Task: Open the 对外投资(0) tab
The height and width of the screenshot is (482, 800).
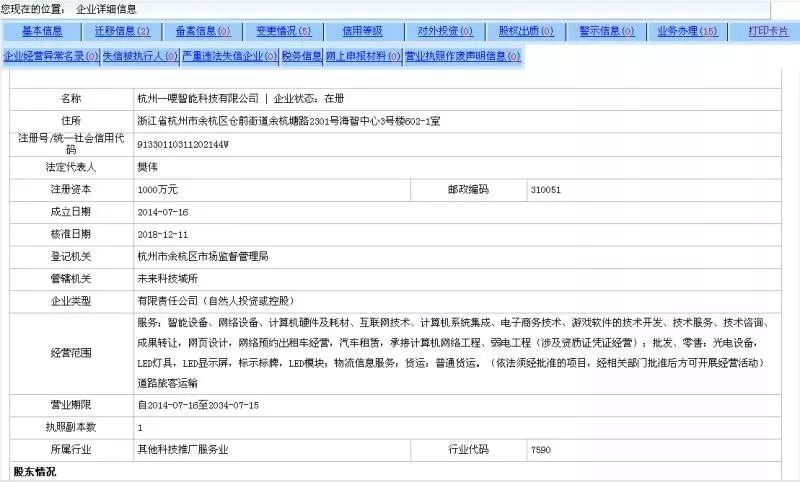Action: pyautogui.click(x=445, y=31)
